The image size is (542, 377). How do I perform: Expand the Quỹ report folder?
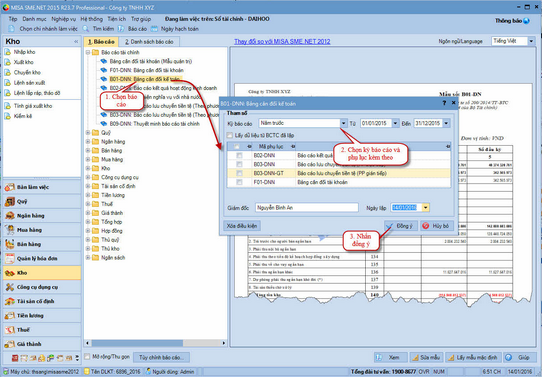[x=88, y=133]
